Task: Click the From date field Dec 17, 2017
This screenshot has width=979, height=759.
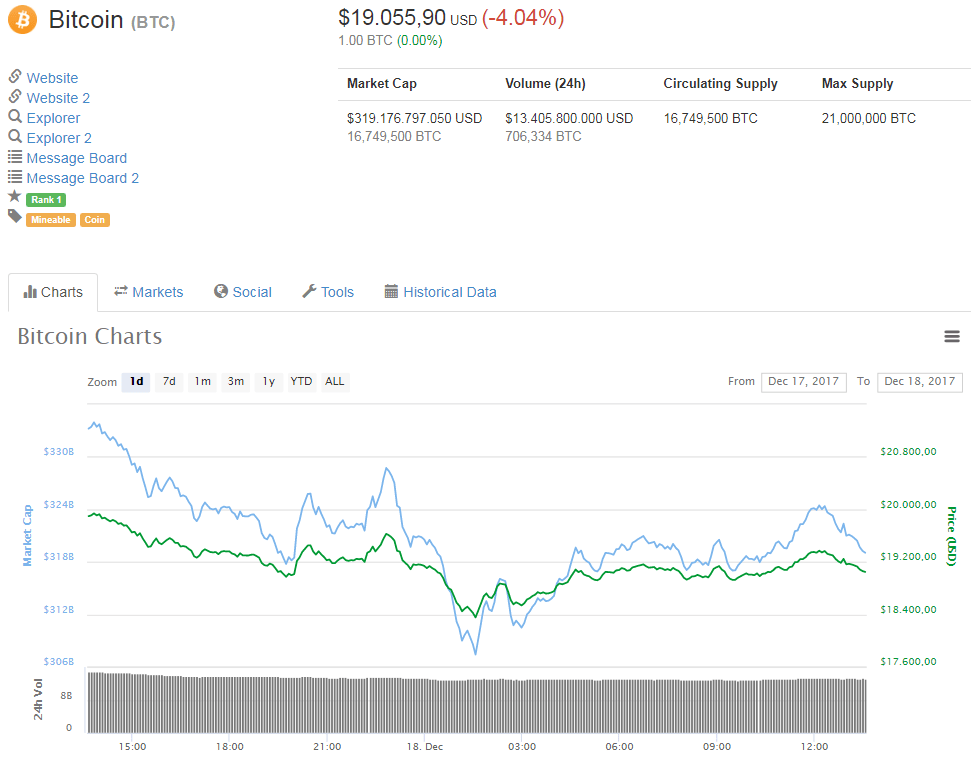Action: 804,382
